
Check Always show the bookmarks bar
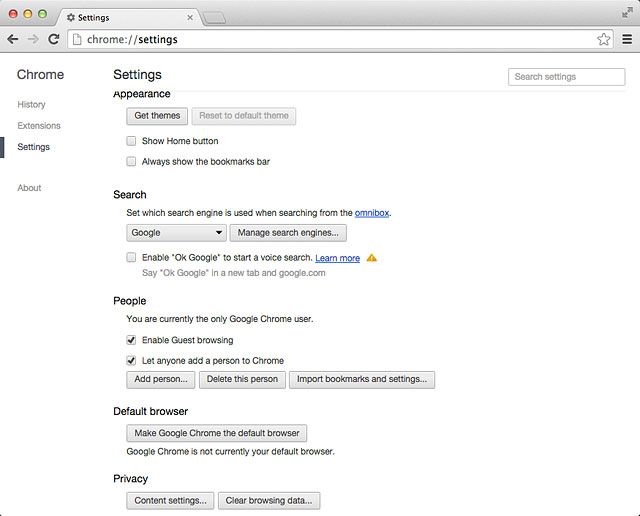click(x=131, y=161)
